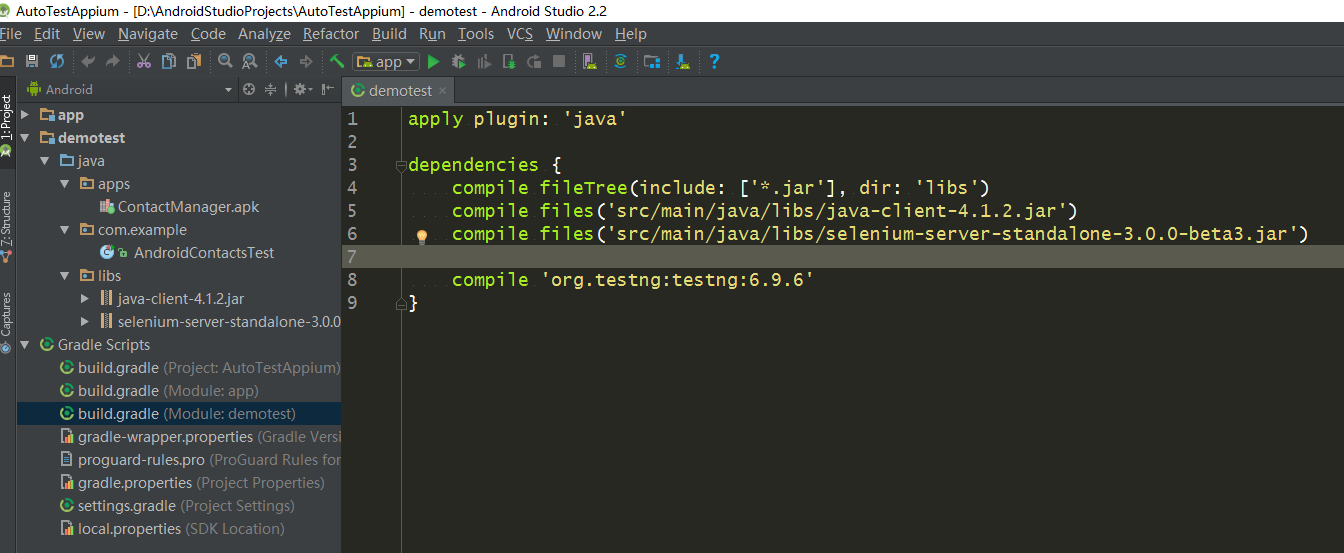Sync Project with Gradle Files icon

tap(620, 61)
